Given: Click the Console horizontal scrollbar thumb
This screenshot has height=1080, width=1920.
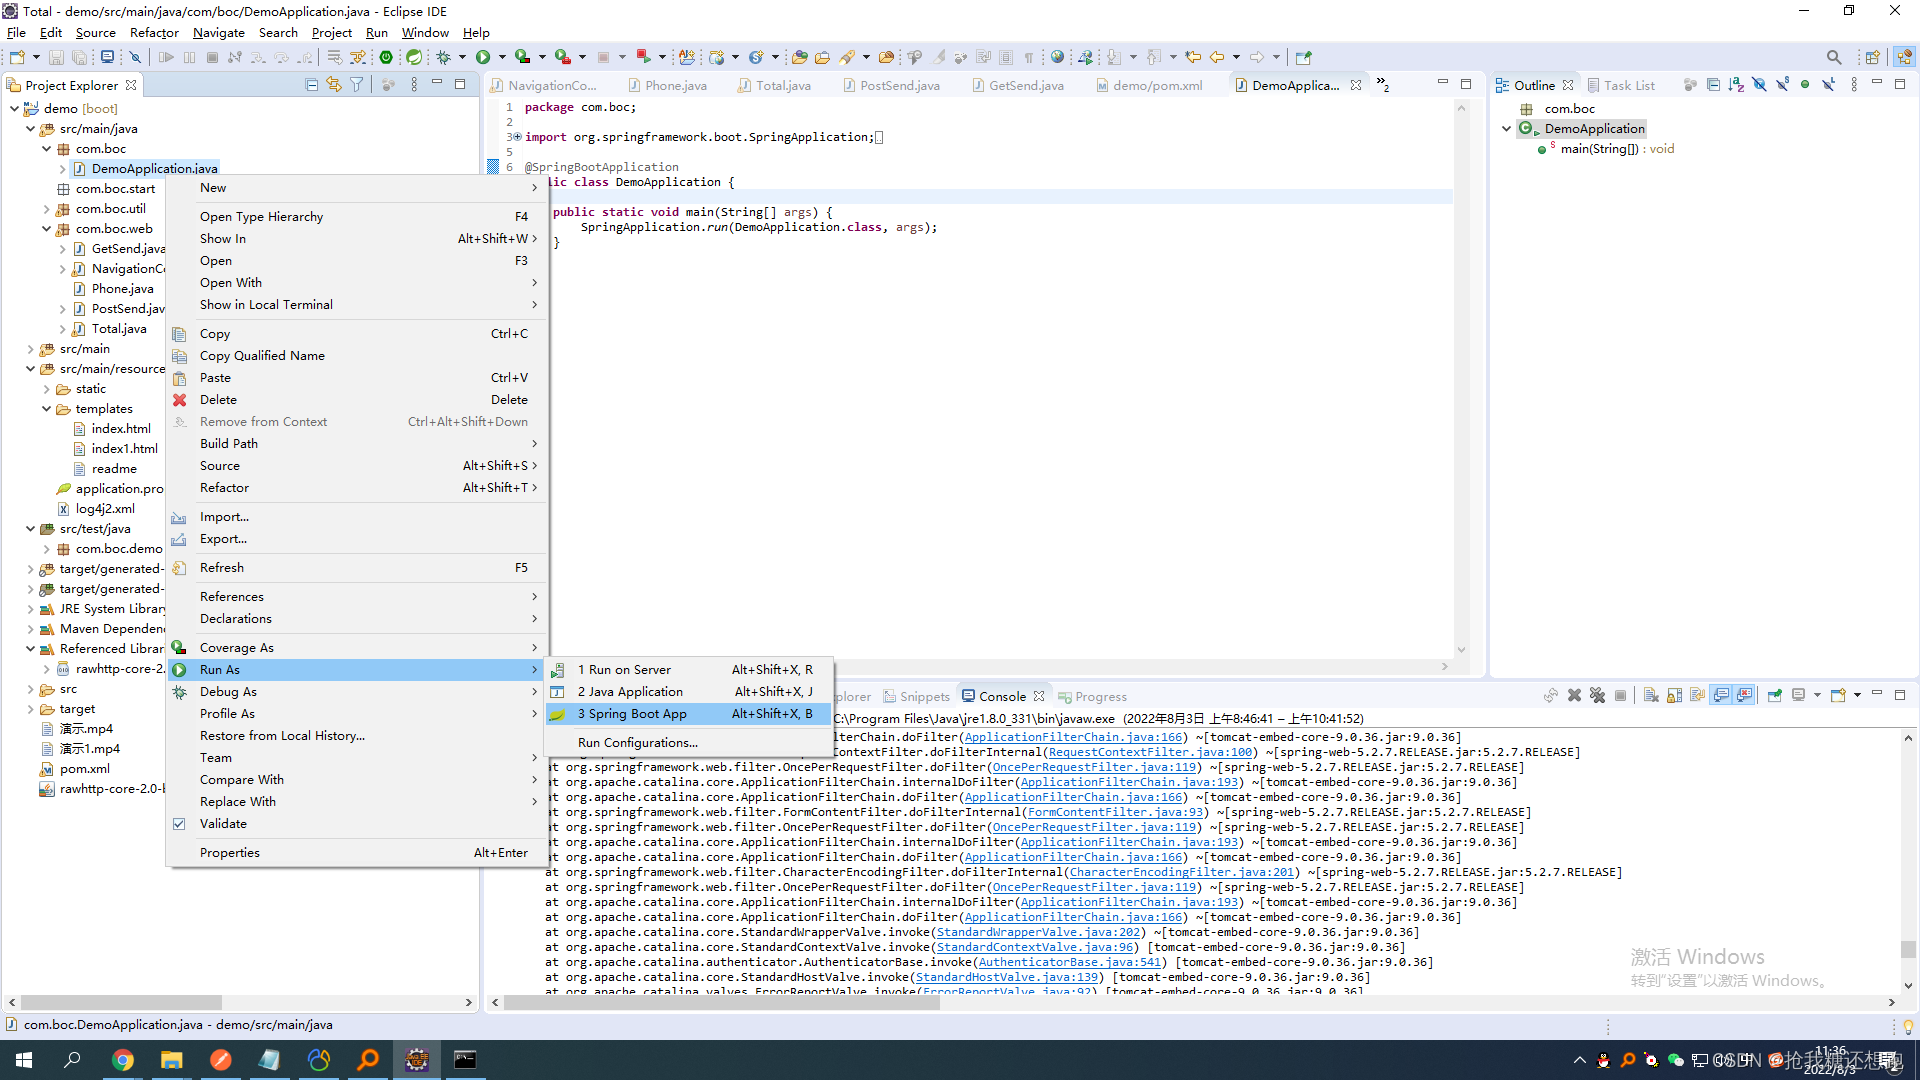Looking at the screenshot, I should pos(721,1002).
